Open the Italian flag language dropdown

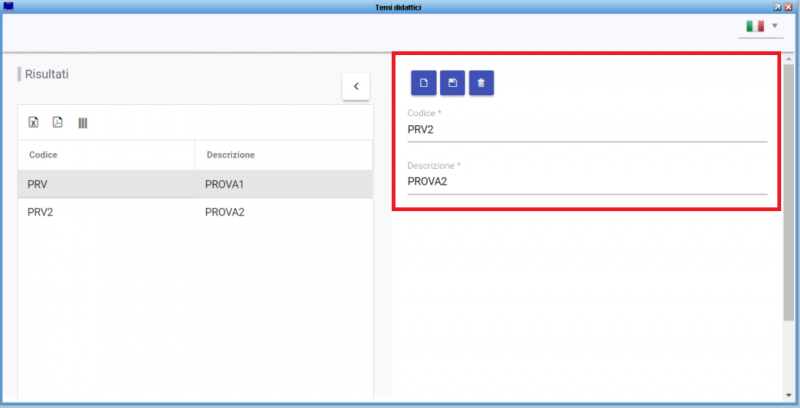[761, 26]
